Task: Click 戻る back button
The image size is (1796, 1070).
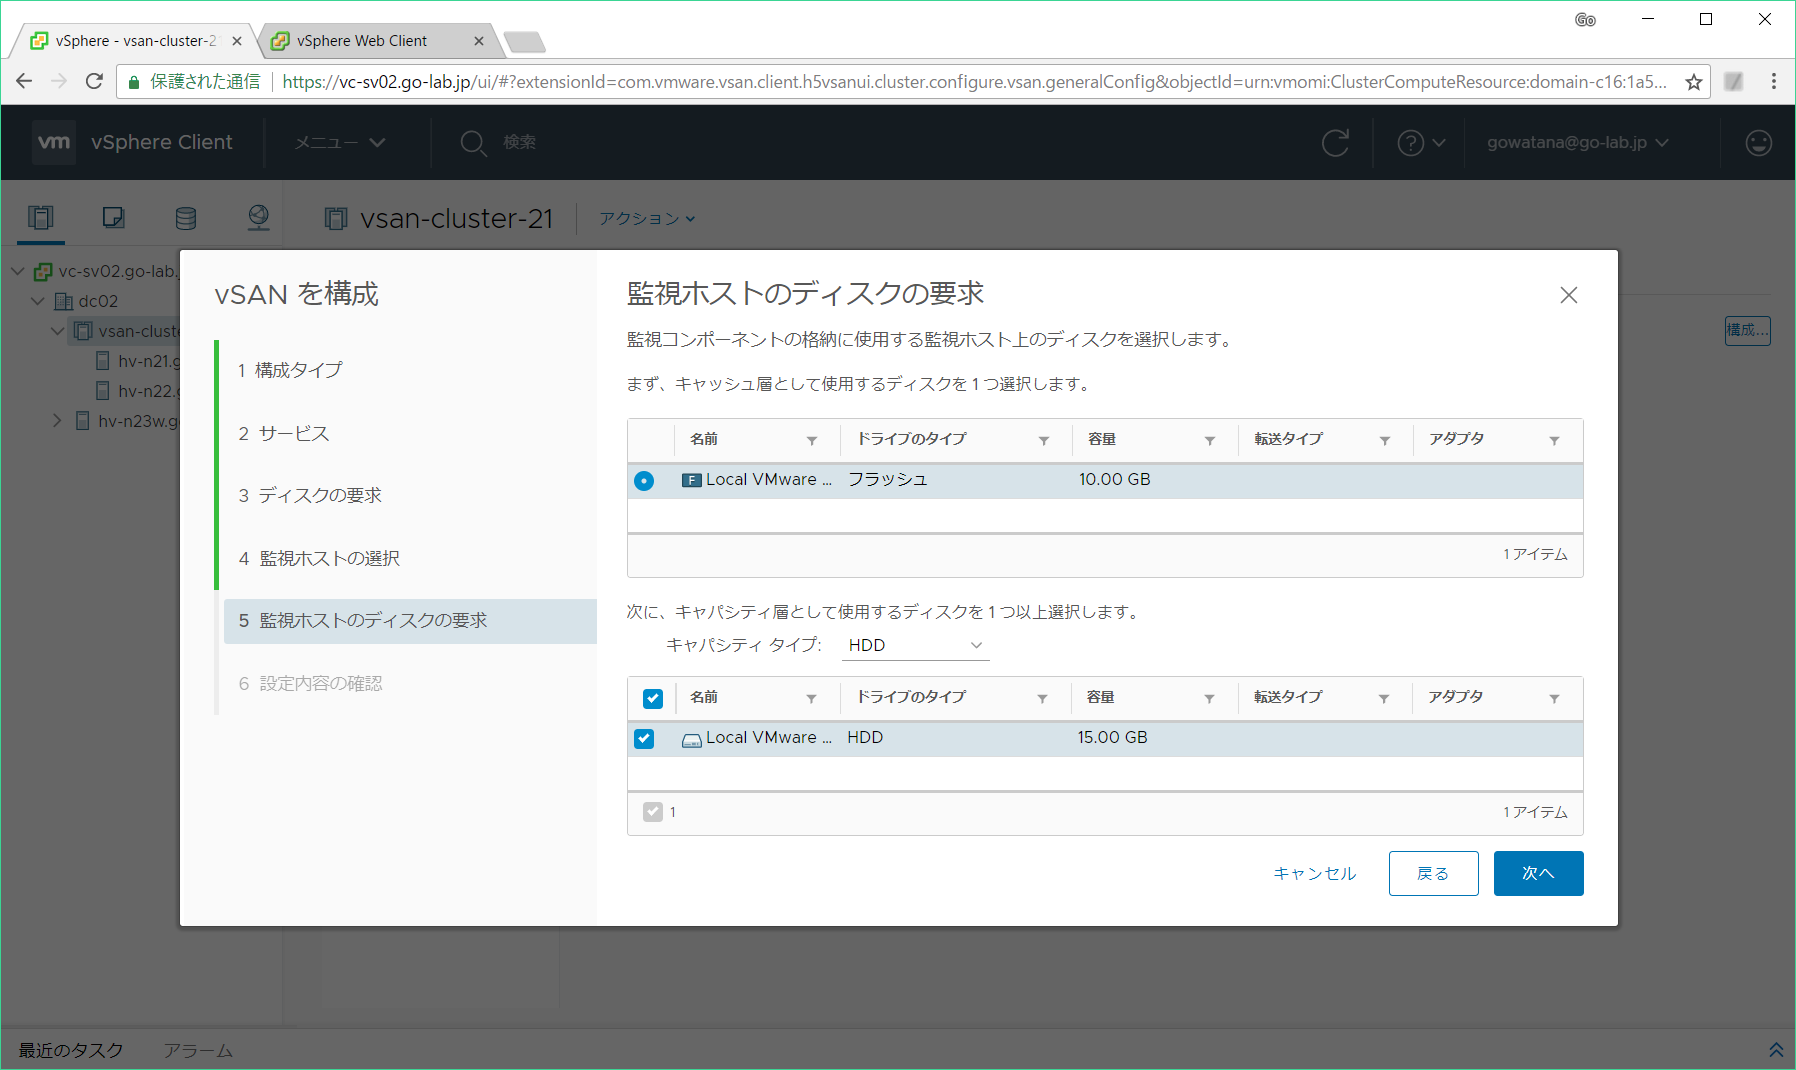Action: pos(1433,873)
